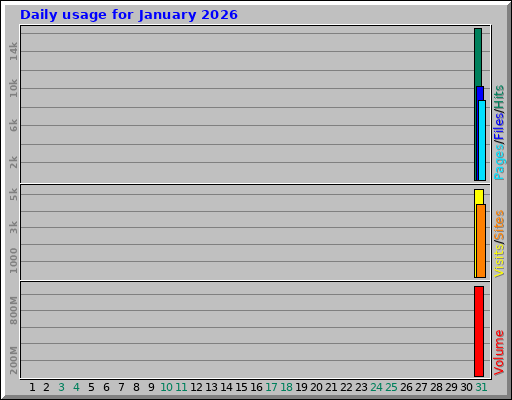512x400 pixels.
Task: Click the green Hits bar for day 31
Action: coord(477,57)
